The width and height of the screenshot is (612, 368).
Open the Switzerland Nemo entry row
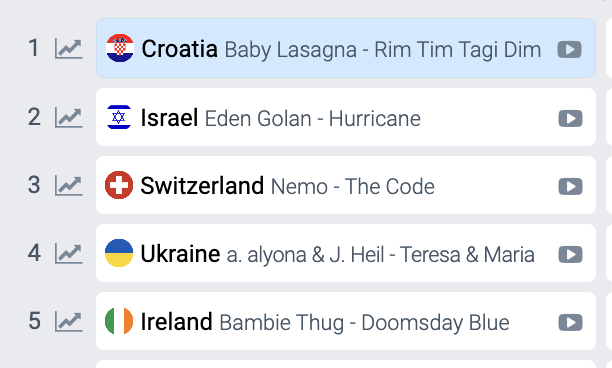tap(346, 185)
